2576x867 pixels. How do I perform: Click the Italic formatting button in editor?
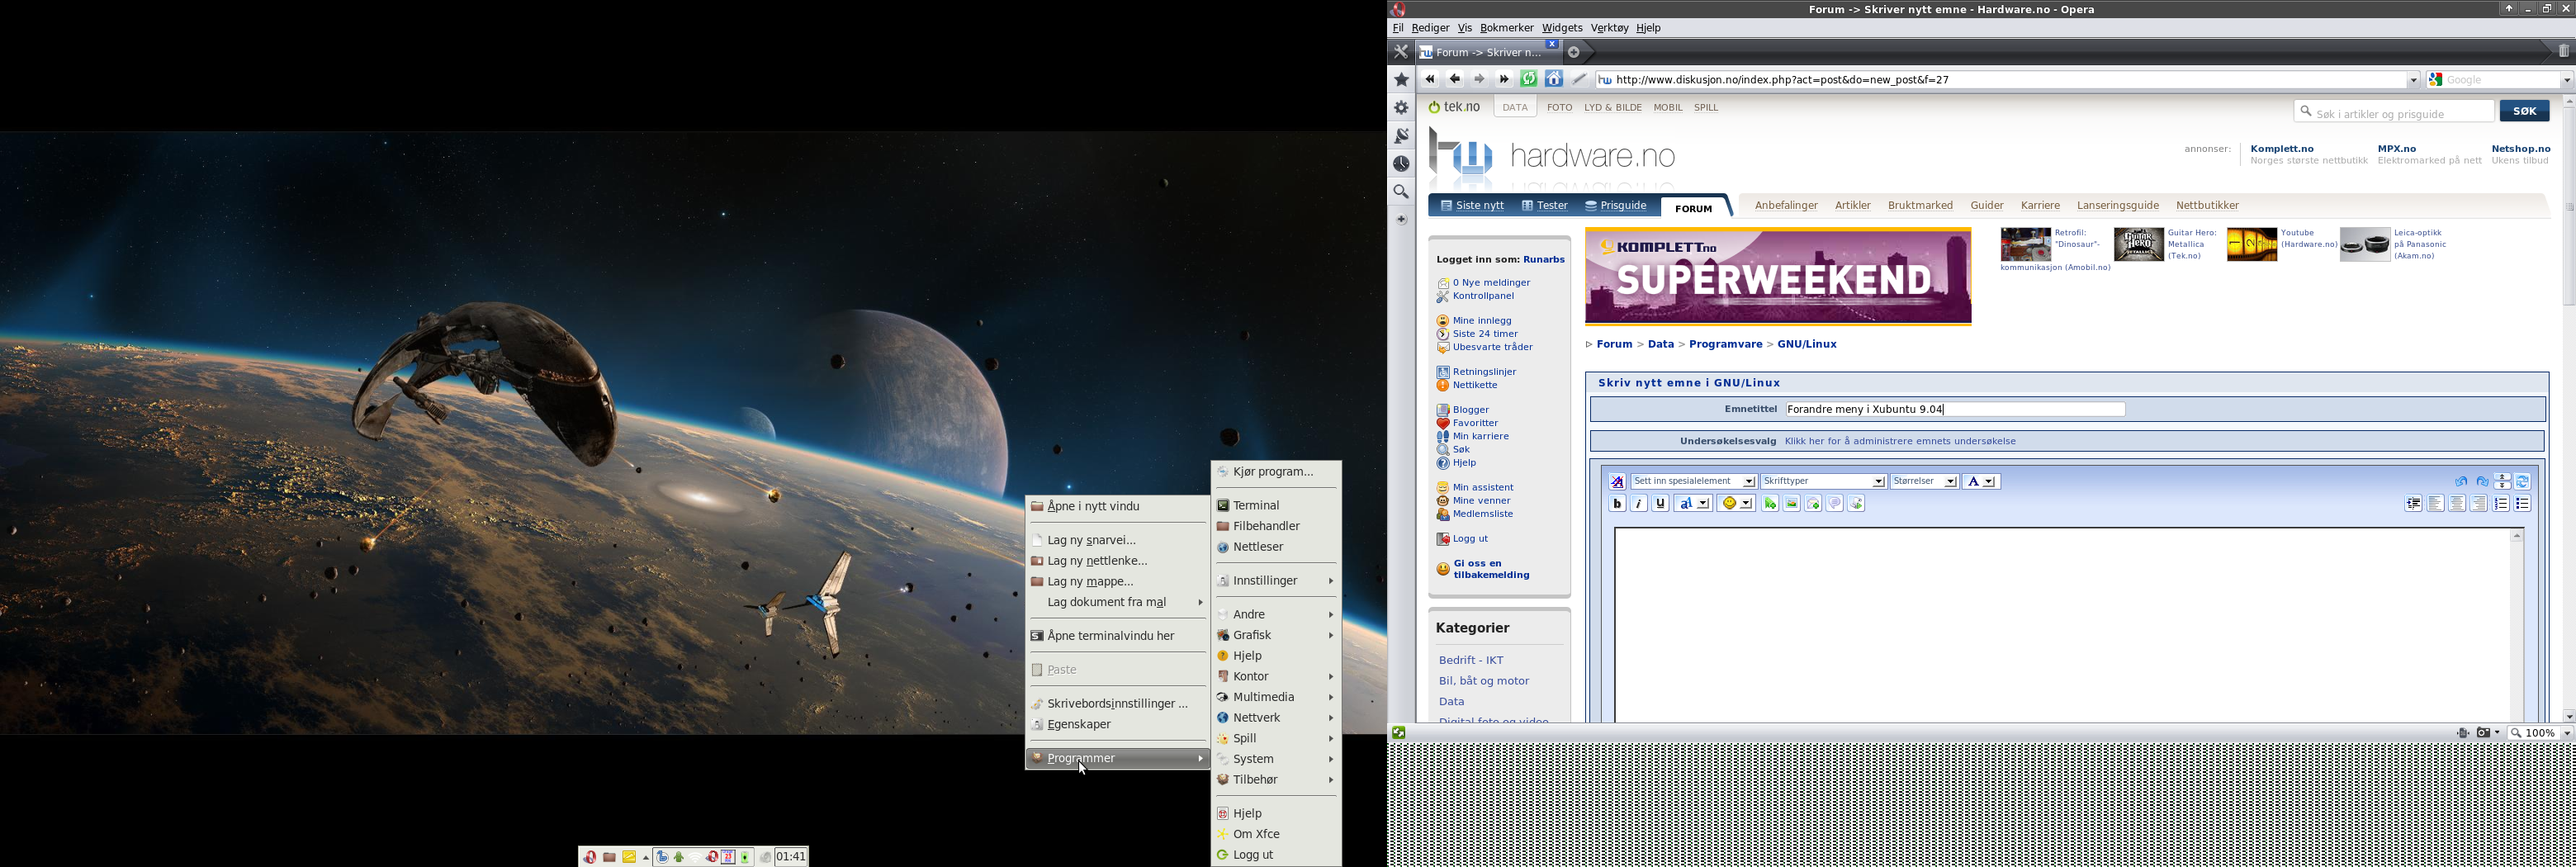(1639, 504)
